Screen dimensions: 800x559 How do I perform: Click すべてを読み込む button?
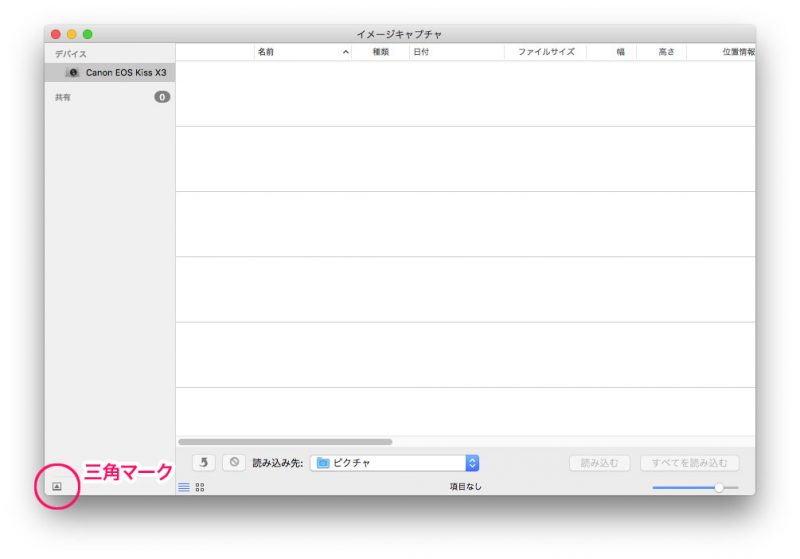click(x=689, y=463)
